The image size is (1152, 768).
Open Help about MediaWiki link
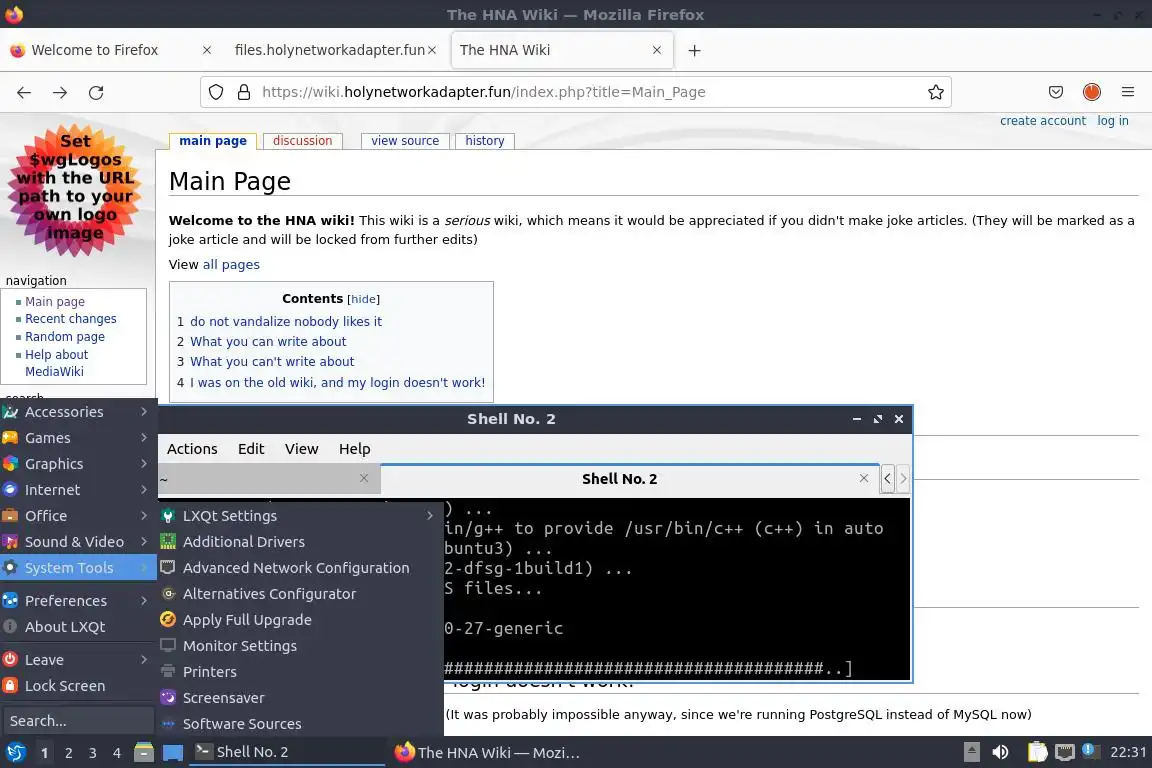point(57,363)
